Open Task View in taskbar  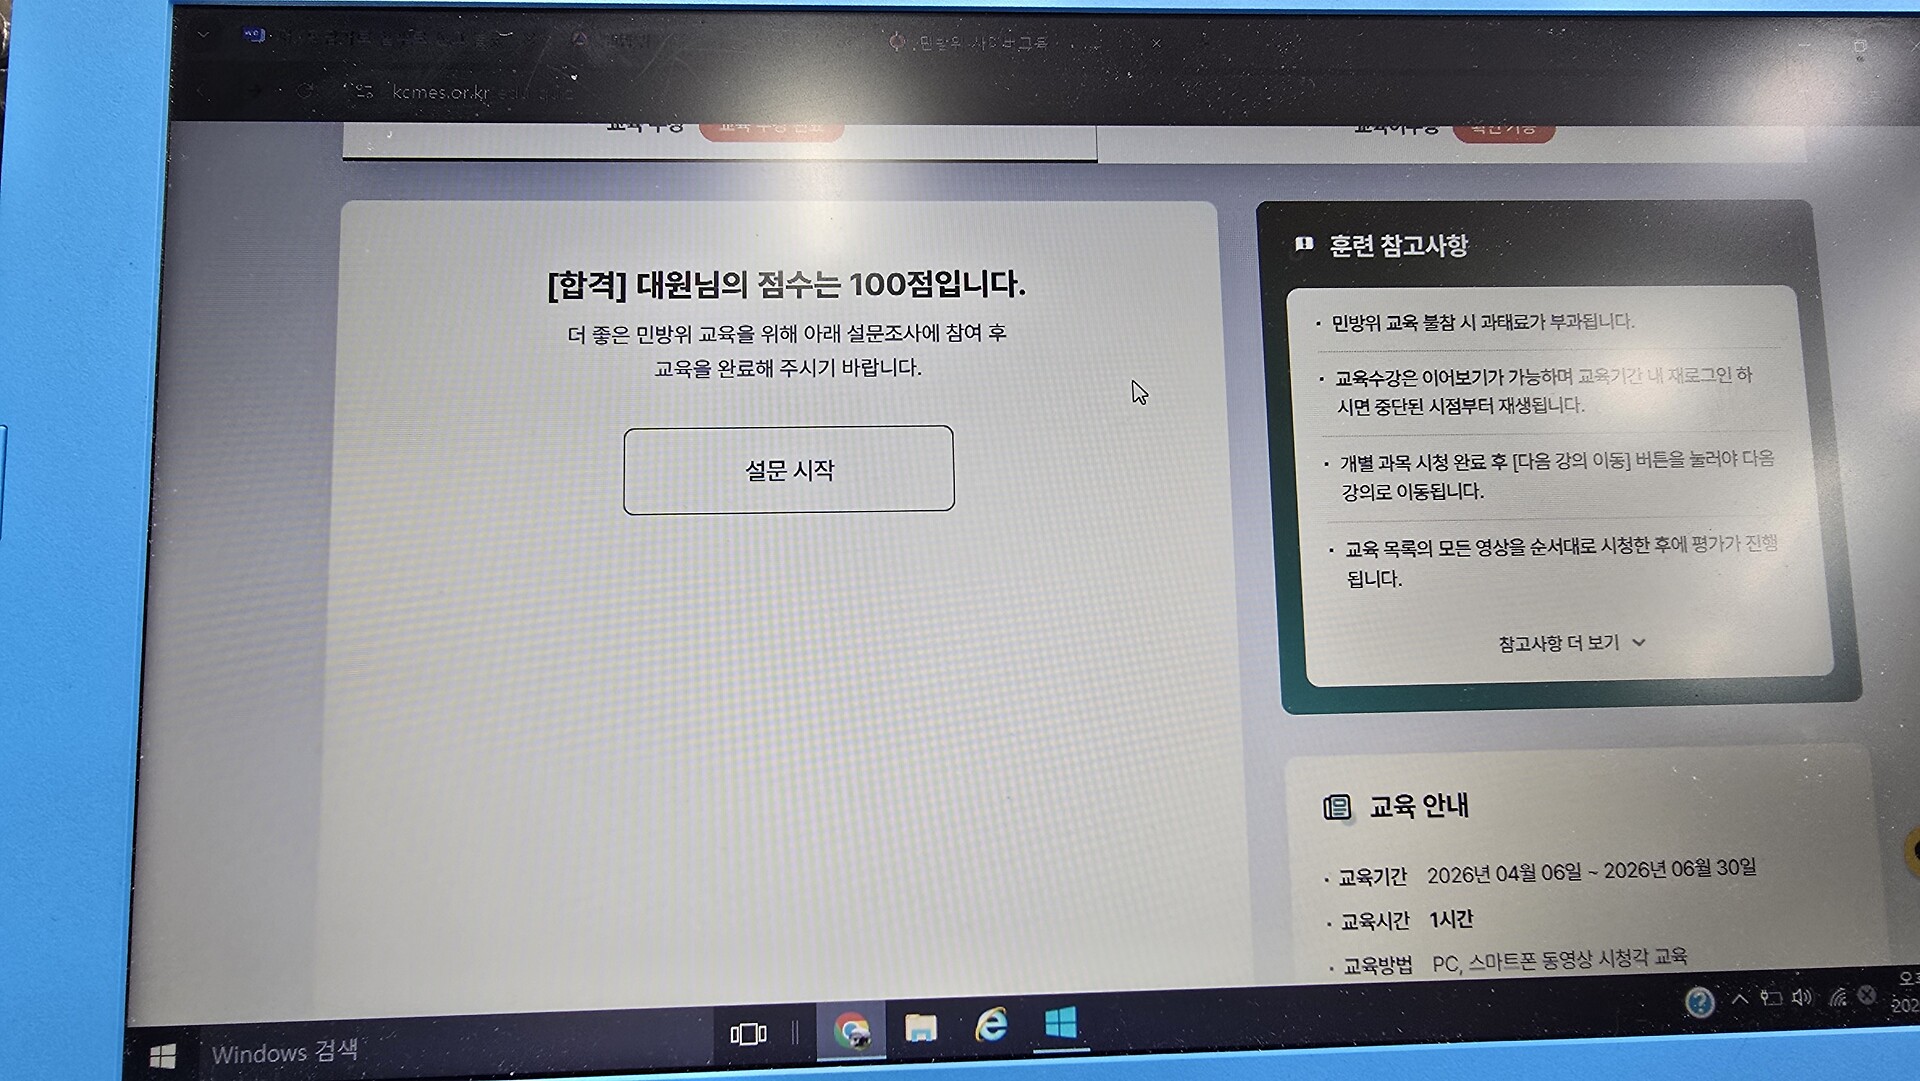tap(748, 1033)
